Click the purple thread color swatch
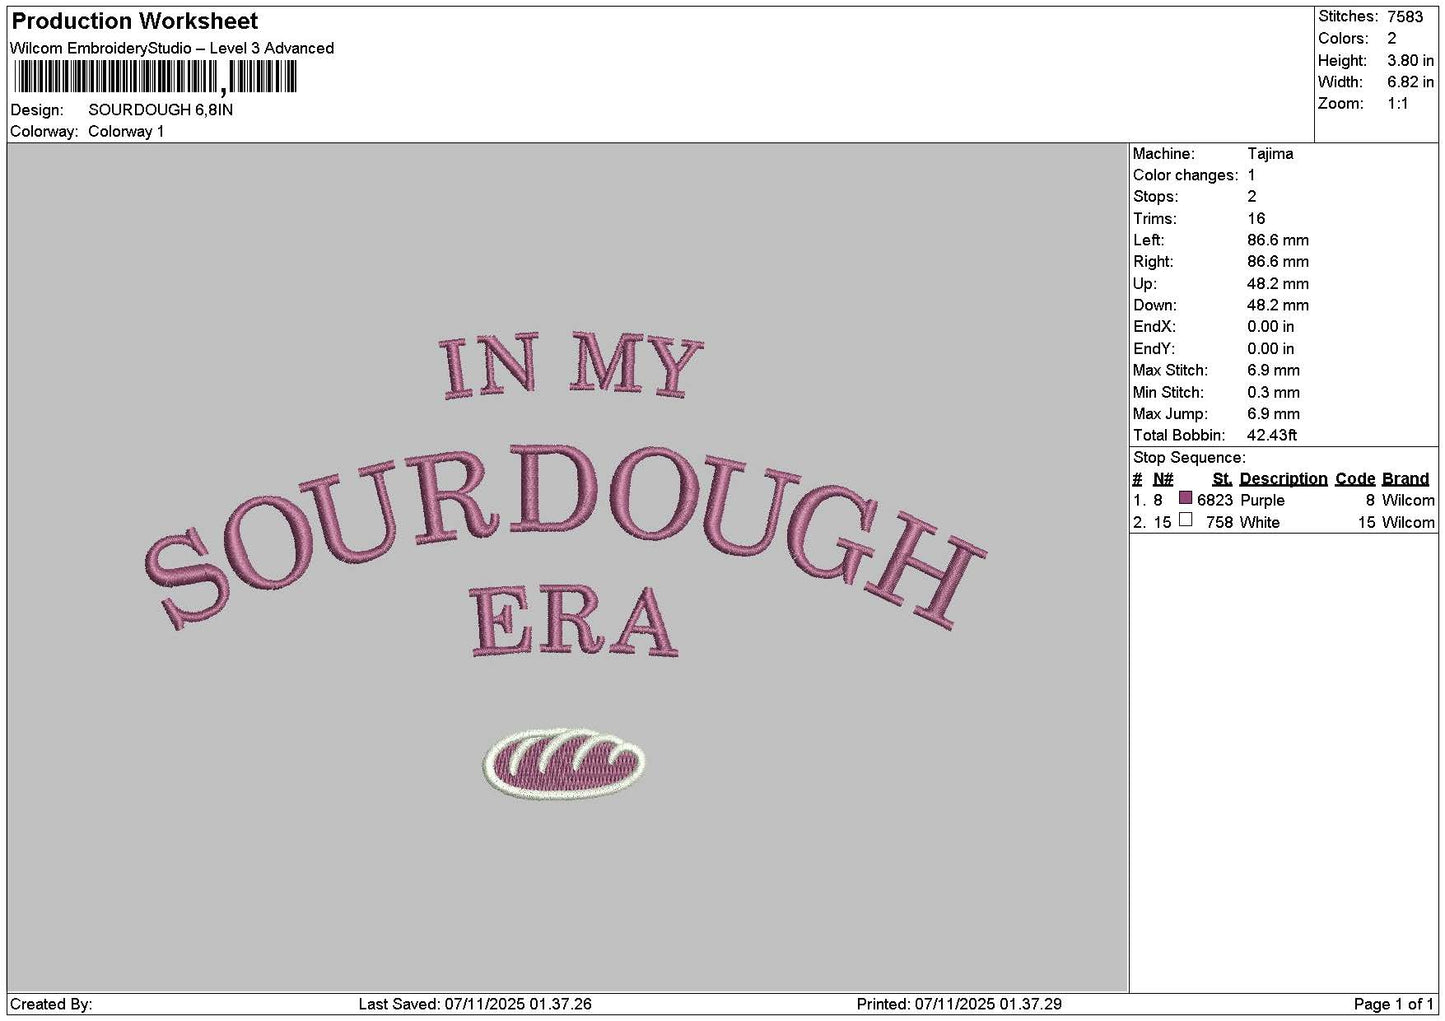This screenshot has width=1445, height=1021. pyautogui.click(x=1186, y=498)
